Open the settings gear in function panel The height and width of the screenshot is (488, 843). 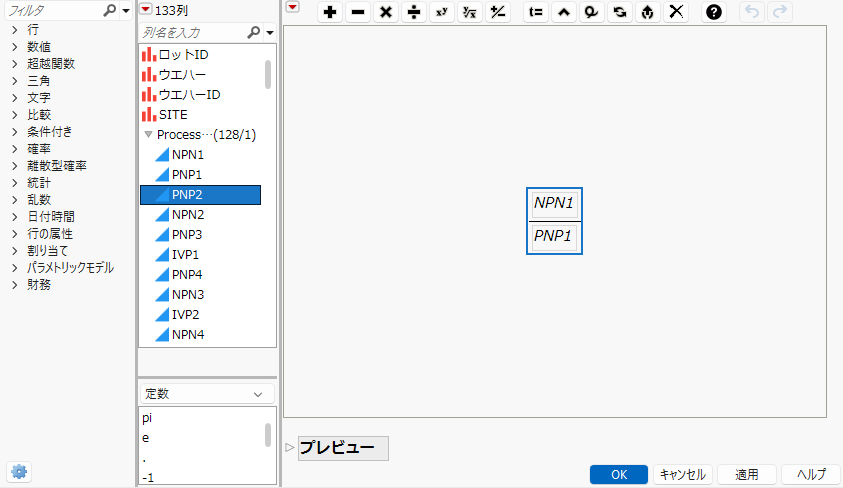point(19,472)
